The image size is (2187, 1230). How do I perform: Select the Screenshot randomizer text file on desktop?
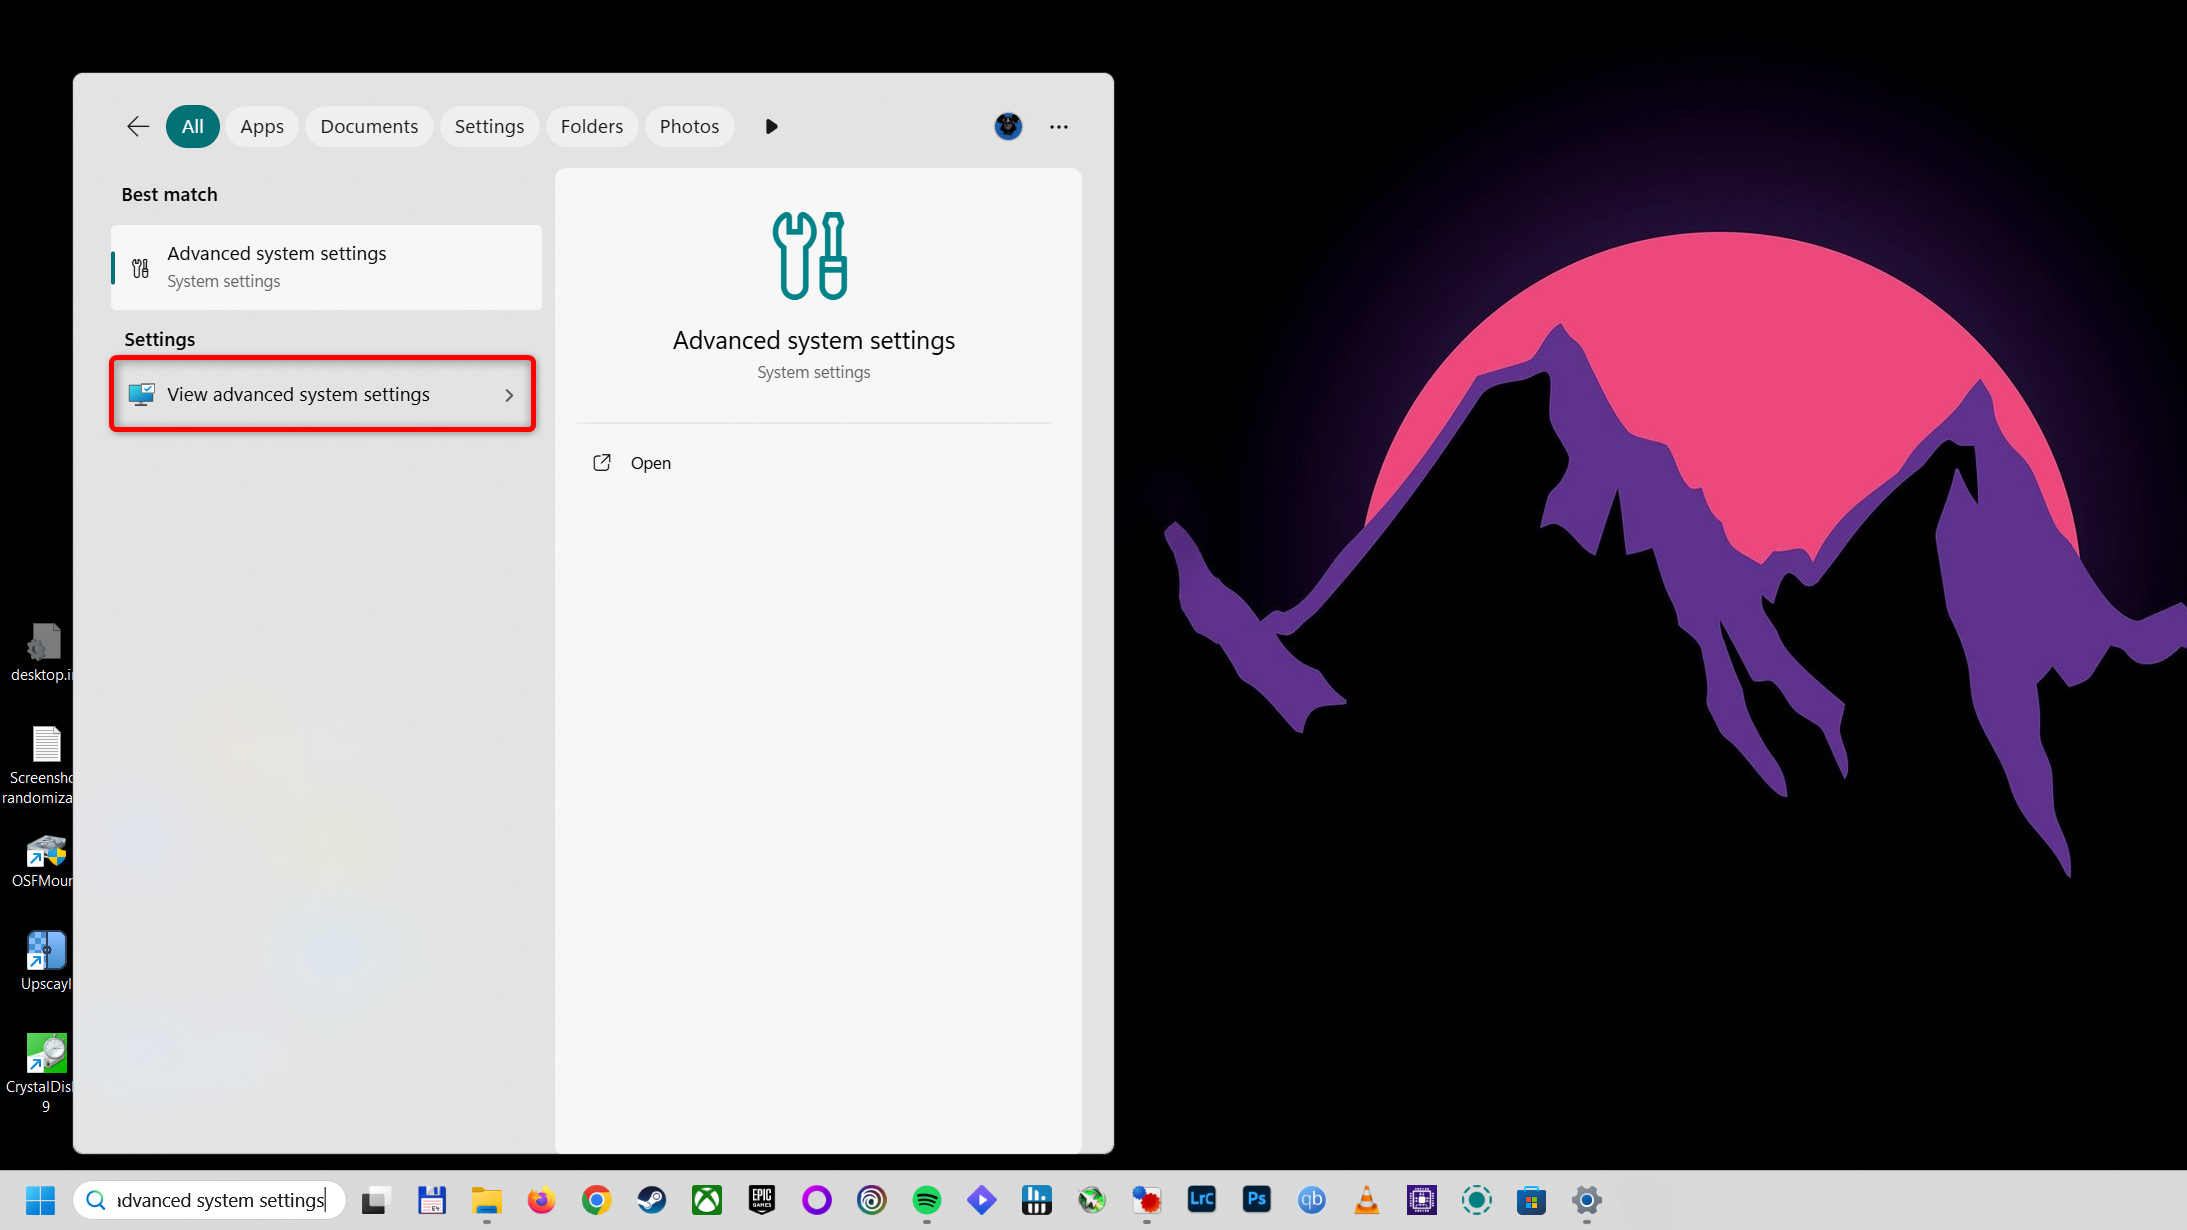(40, 765)
